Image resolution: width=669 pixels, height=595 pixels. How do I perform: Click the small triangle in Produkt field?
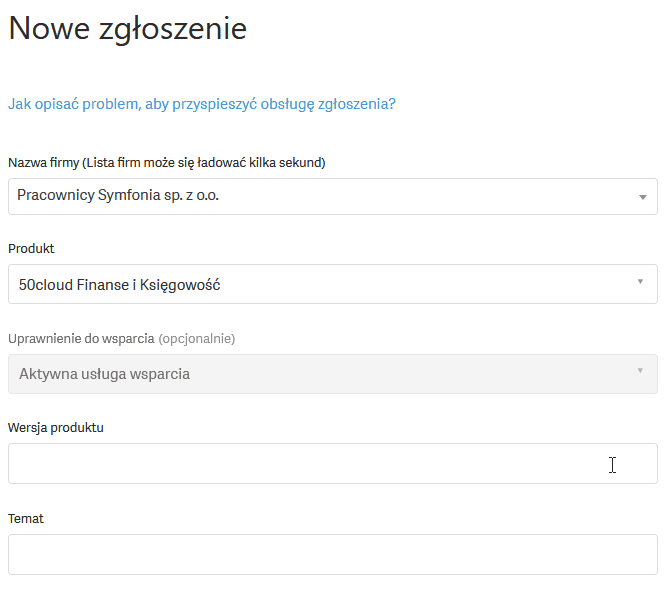coord(640,282)
